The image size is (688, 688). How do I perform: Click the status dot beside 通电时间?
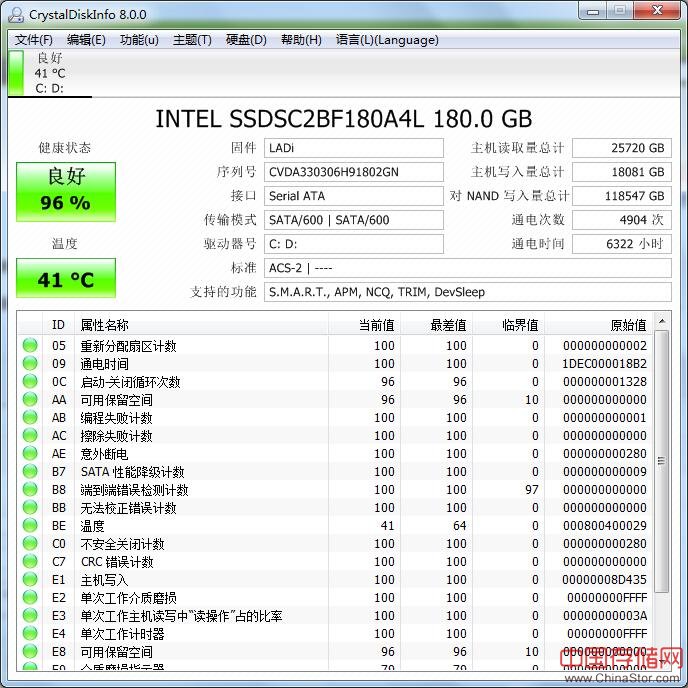(x=31, y=364)
